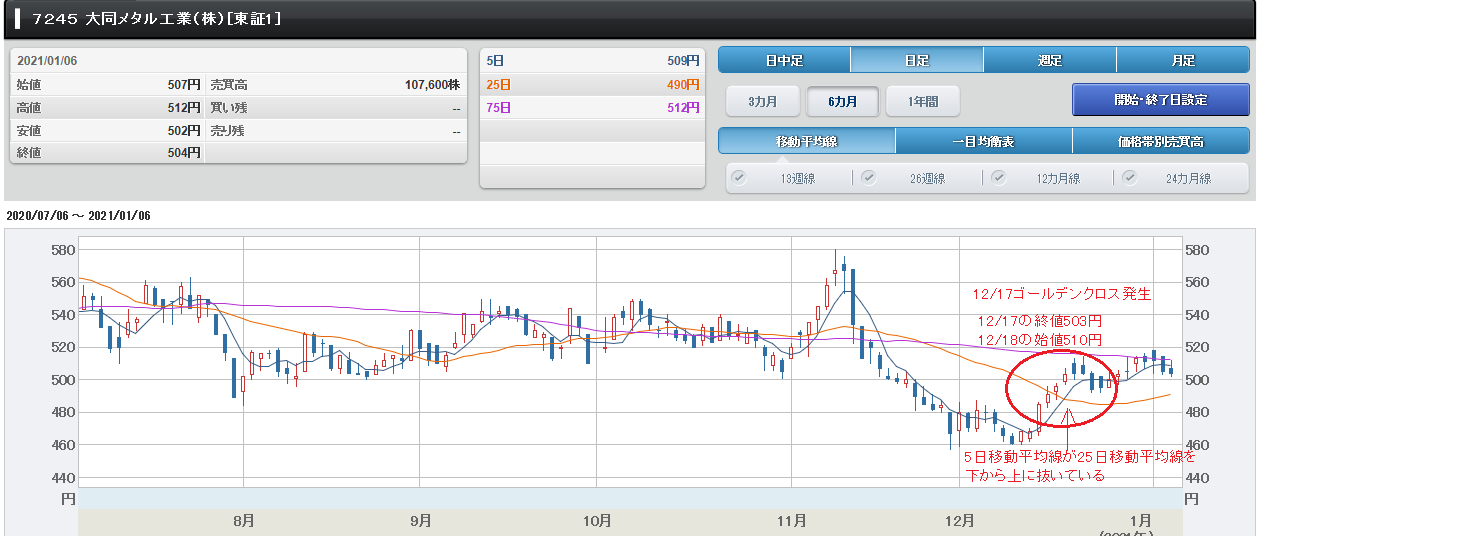
Task: Set the chart range to 3カ月
Action: [x=765, y=101]
